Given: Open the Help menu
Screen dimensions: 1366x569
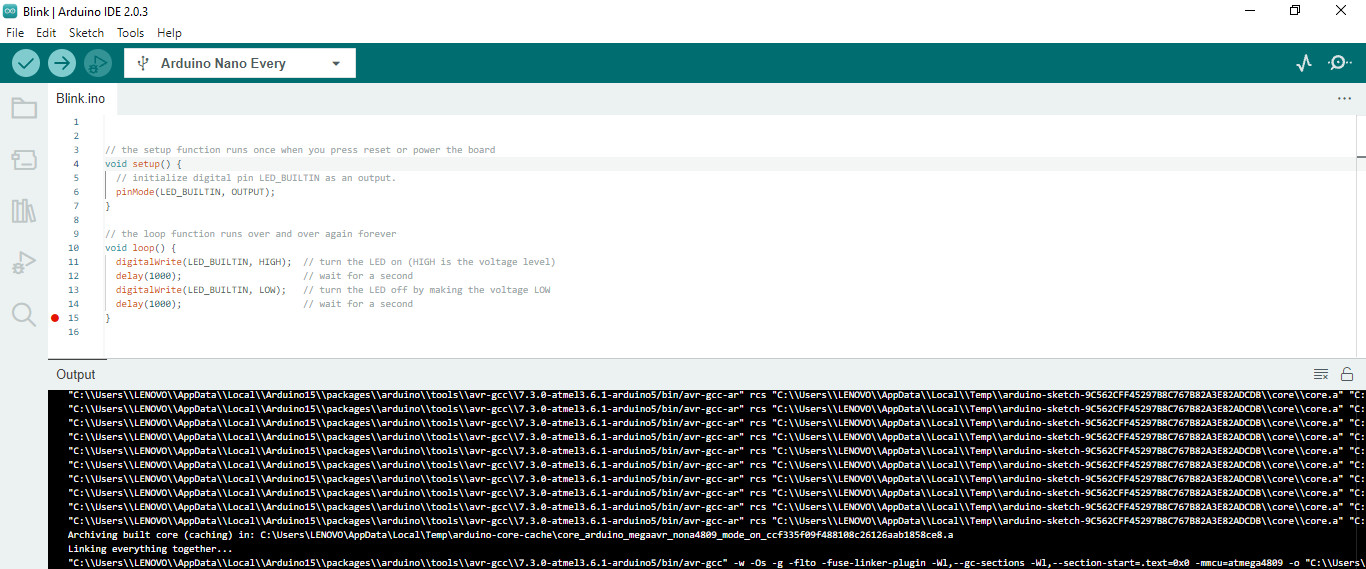Looking at the screenshot, I should tap(169, 33).
